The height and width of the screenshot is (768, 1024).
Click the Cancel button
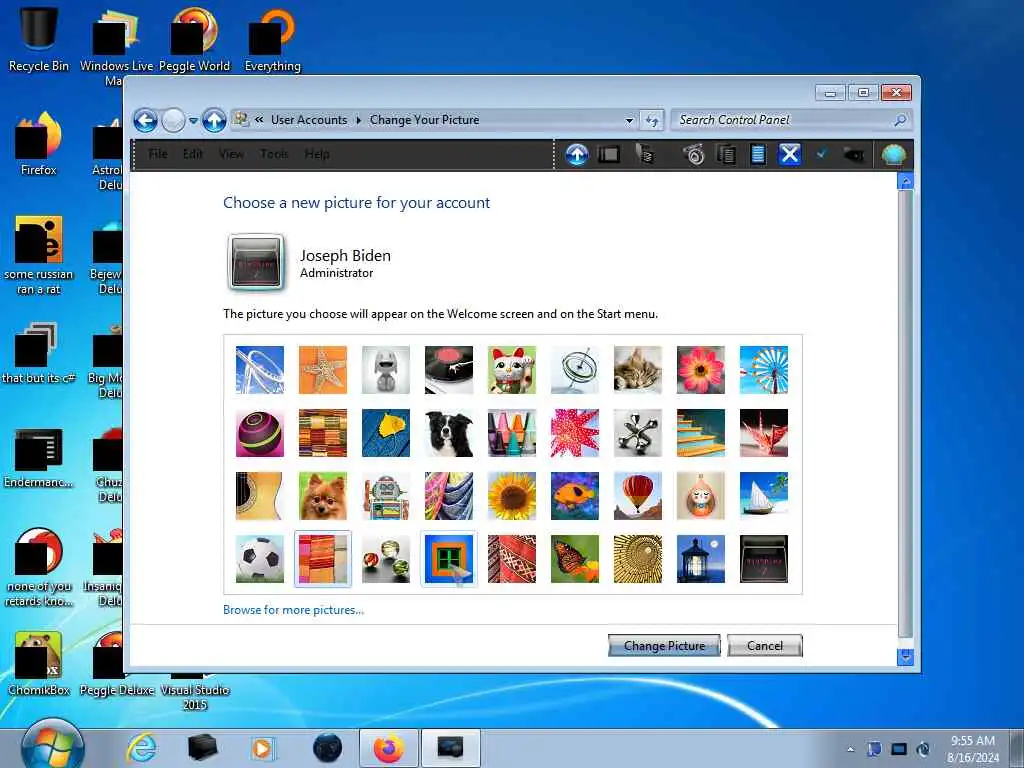(765, 646)
